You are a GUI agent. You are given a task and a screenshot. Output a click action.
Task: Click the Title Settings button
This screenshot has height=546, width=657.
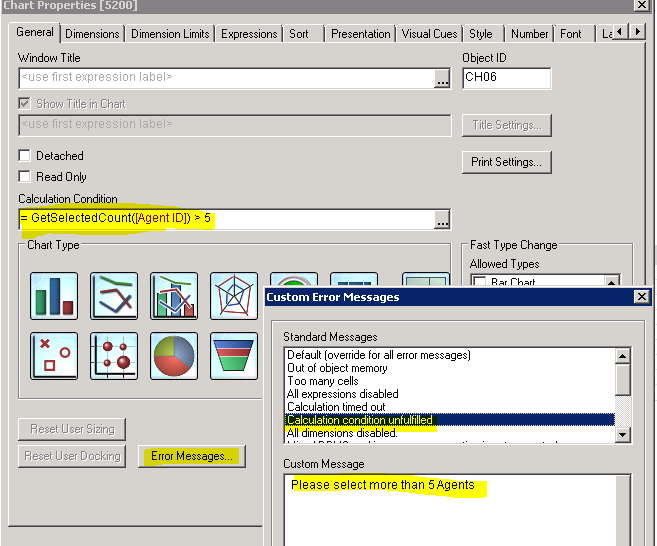tap(507, 125)
